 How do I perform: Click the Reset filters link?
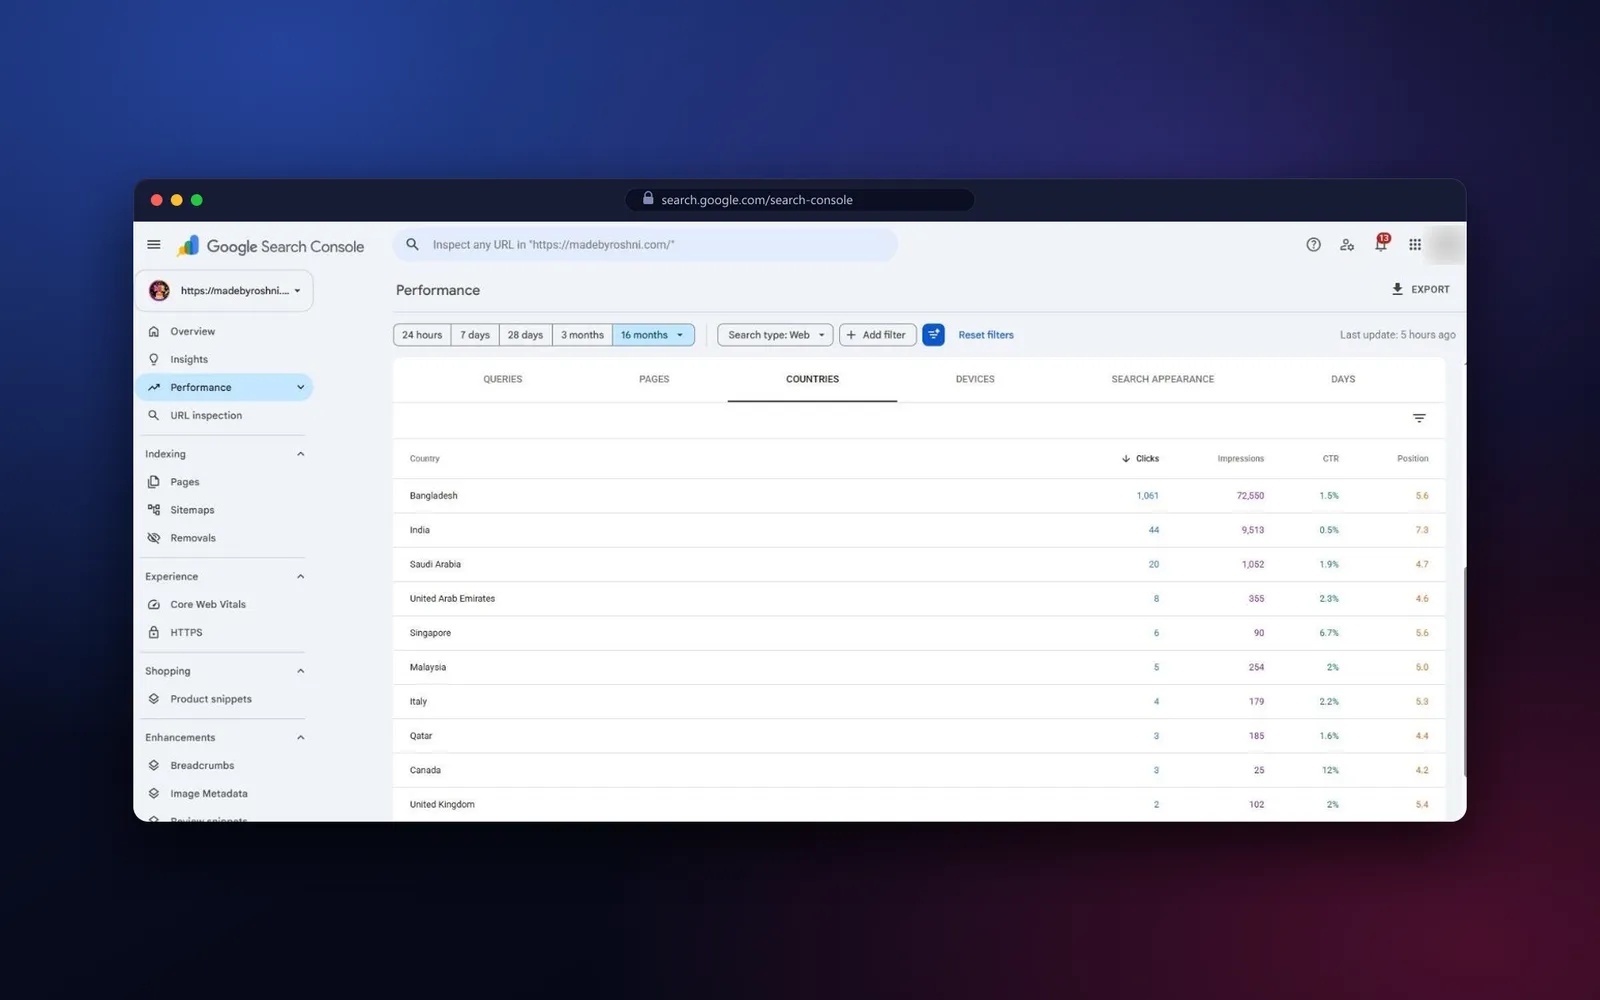coord(986,335)
